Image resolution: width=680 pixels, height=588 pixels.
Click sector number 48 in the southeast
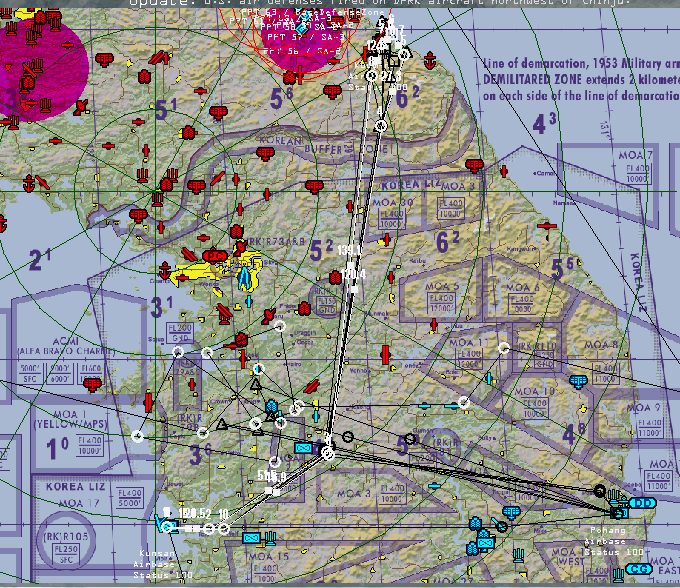[573, 434]
